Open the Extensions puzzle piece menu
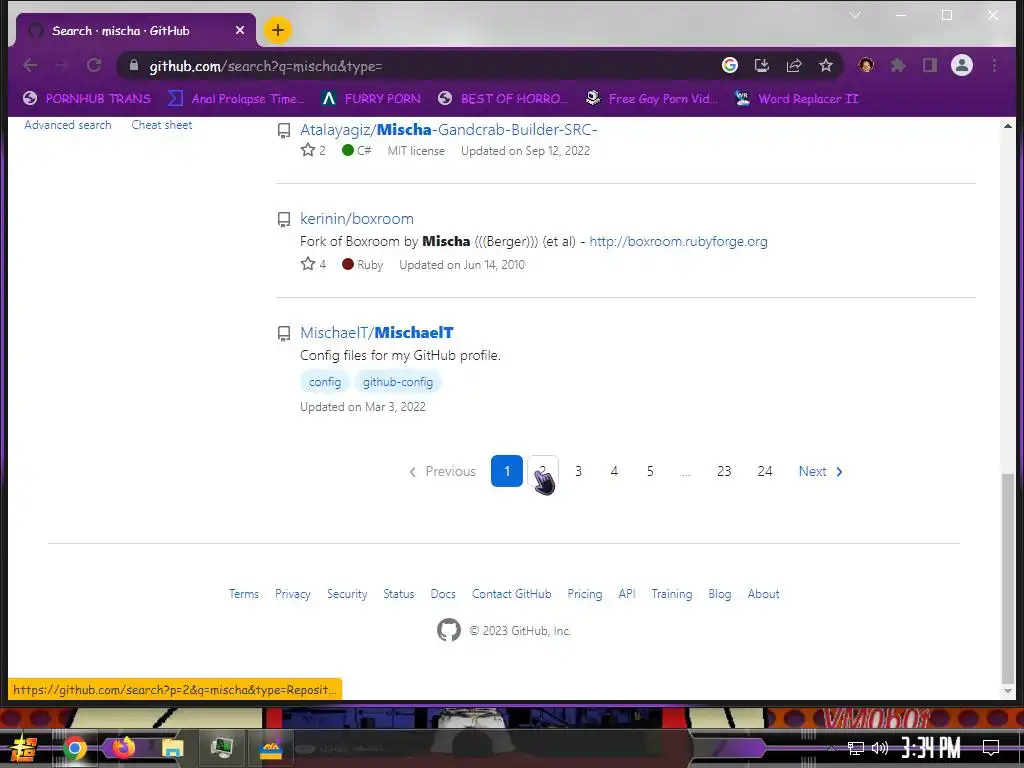Viewport: 1024px width, 768px height. 898,65
